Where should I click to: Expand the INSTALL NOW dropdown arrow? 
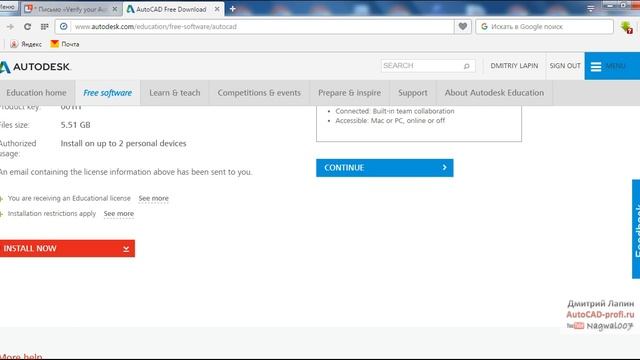tap(126, 249)
